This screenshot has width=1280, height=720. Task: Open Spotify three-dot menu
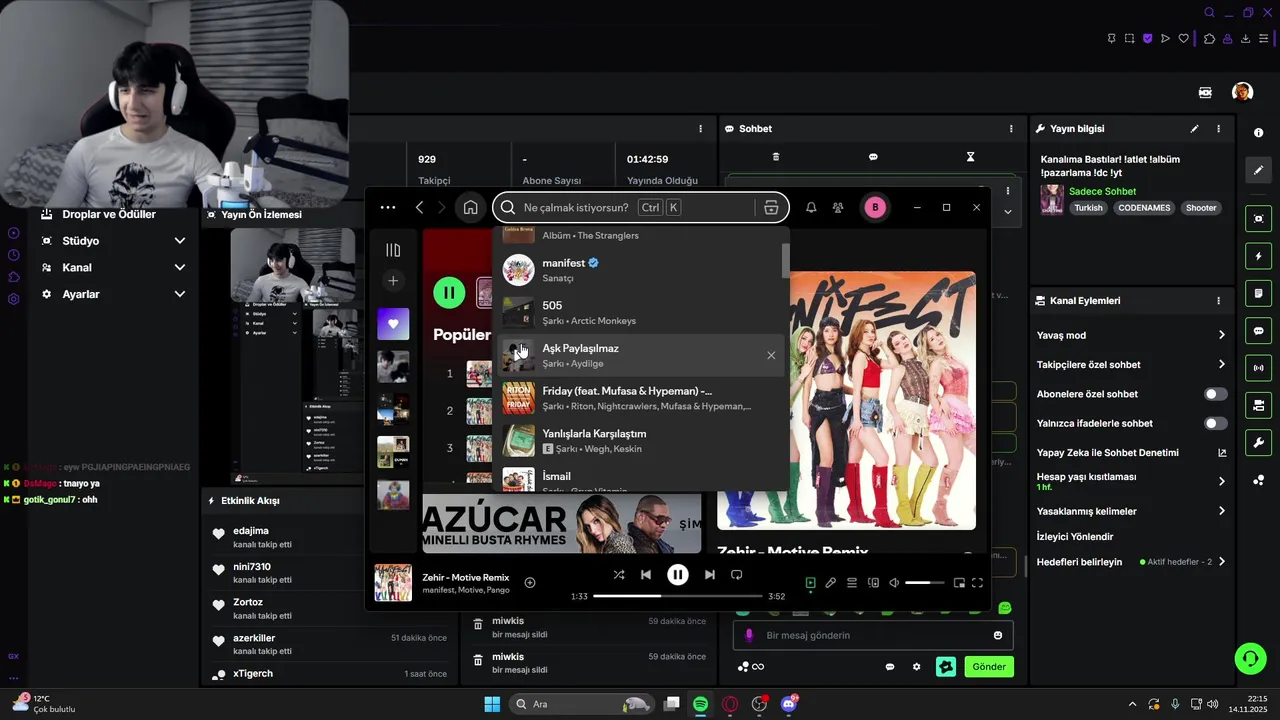point(388,208)
